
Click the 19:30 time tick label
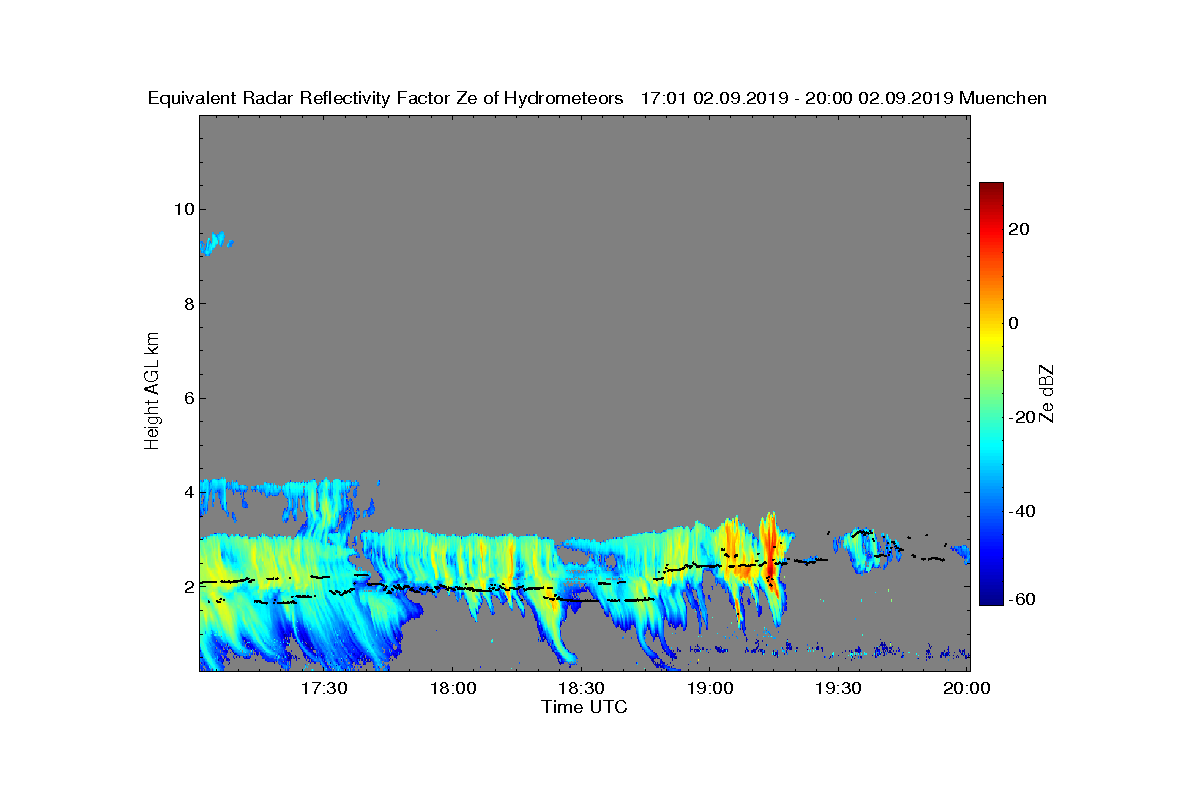click(x=839, y=689)
